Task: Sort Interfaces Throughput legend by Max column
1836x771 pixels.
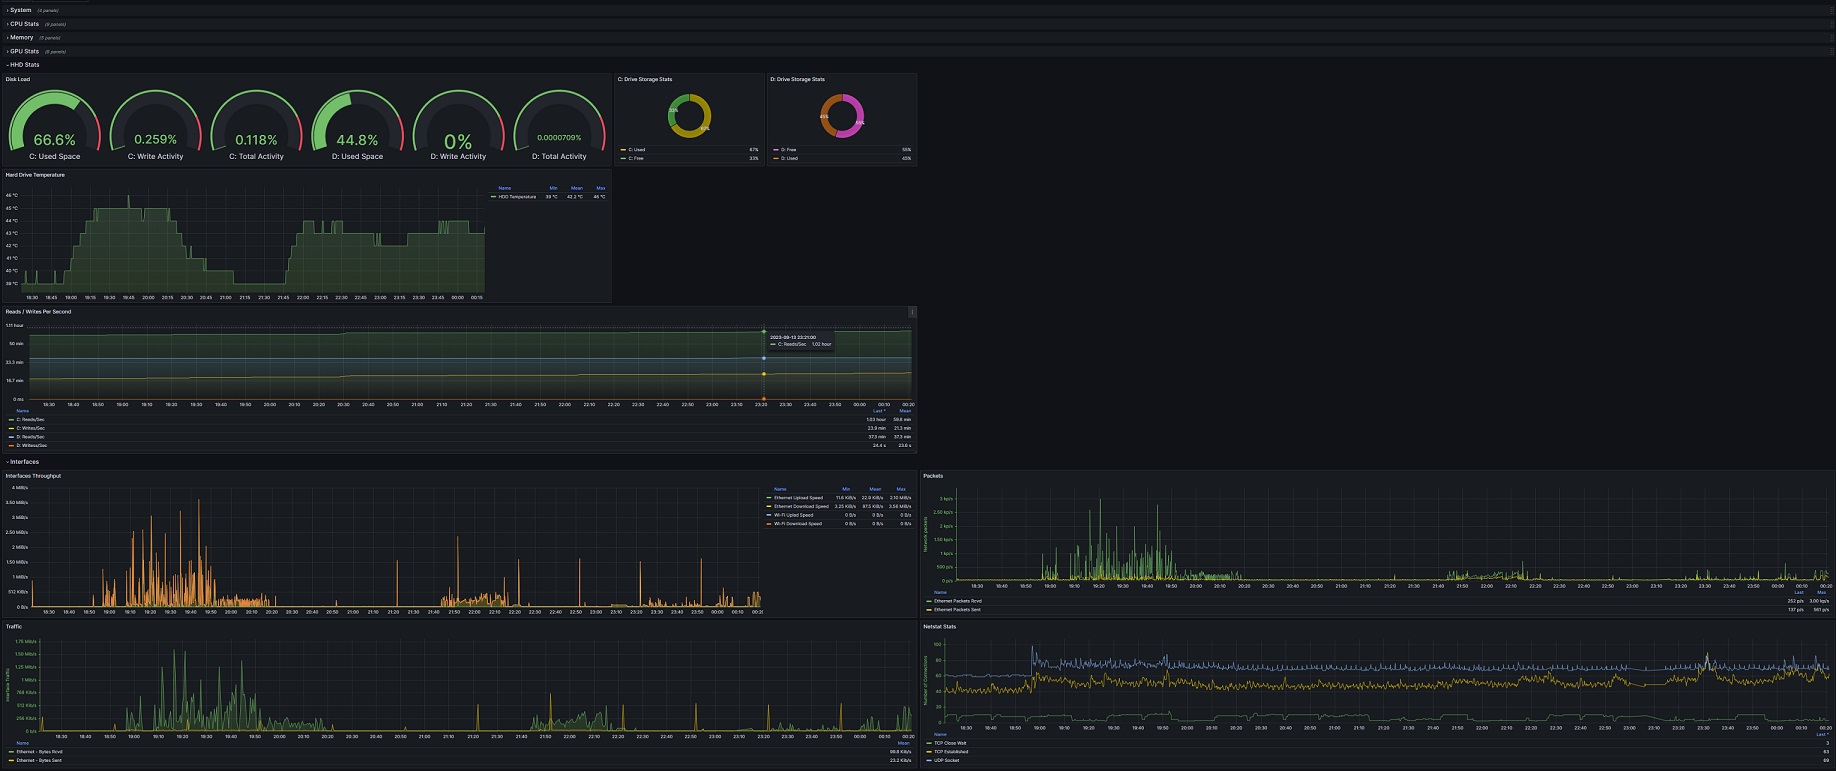Action: (x=901, y=489)
